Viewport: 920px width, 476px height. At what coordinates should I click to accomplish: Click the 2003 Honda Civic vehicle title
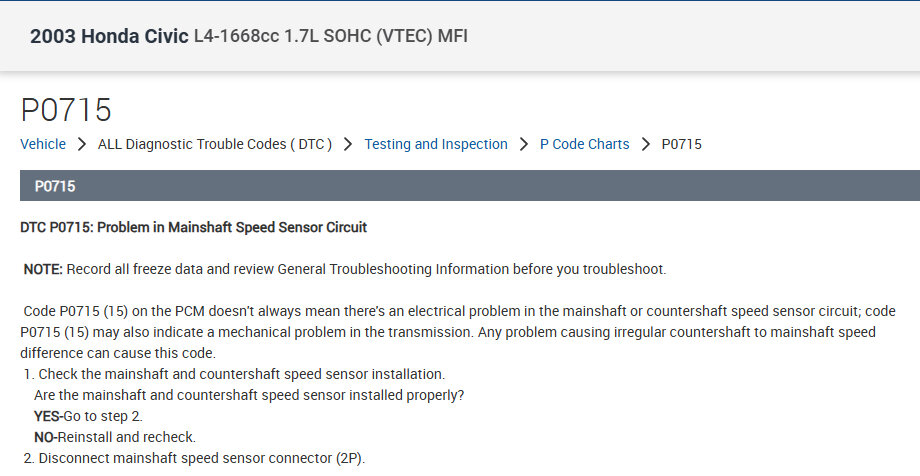pyautogui.click(x=109, y=37)
